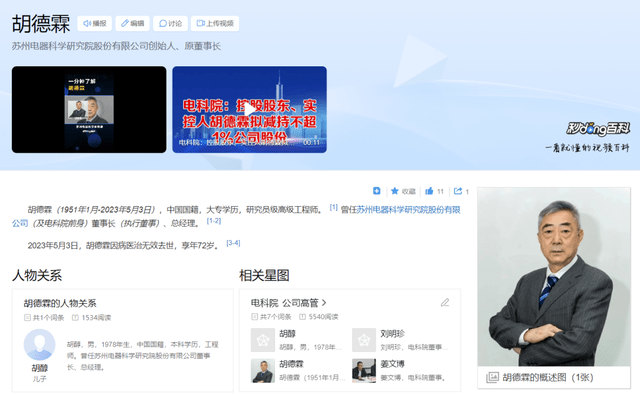Like the entry with thumbs-up icon
The image size is (640, 395).
tap(429, 191)
